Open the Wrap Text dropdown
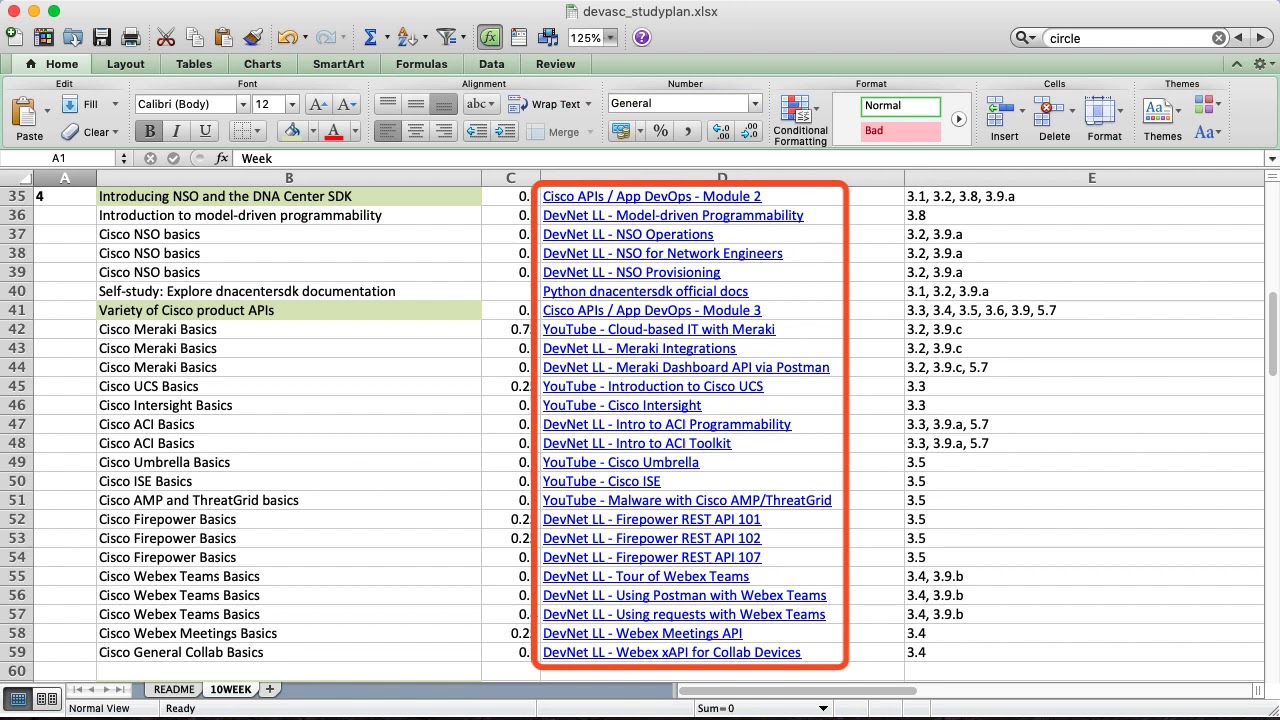1280x720 pixels. (588, 104)
